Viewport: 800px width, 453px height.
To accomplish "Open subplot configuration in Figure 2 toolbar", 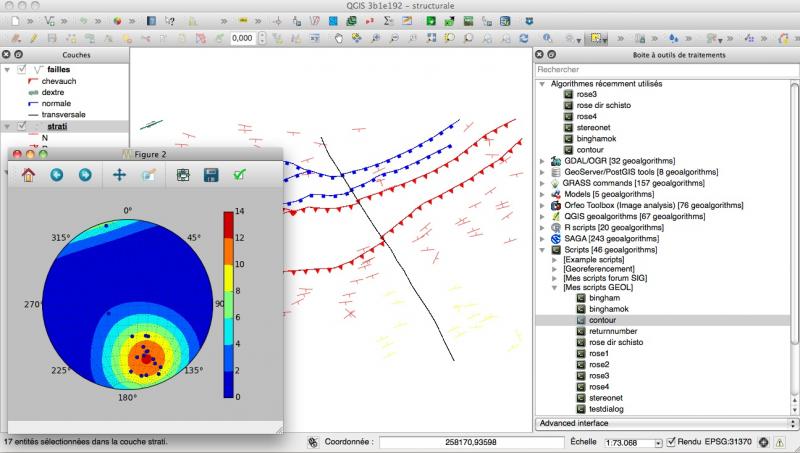I will (183, 175).
